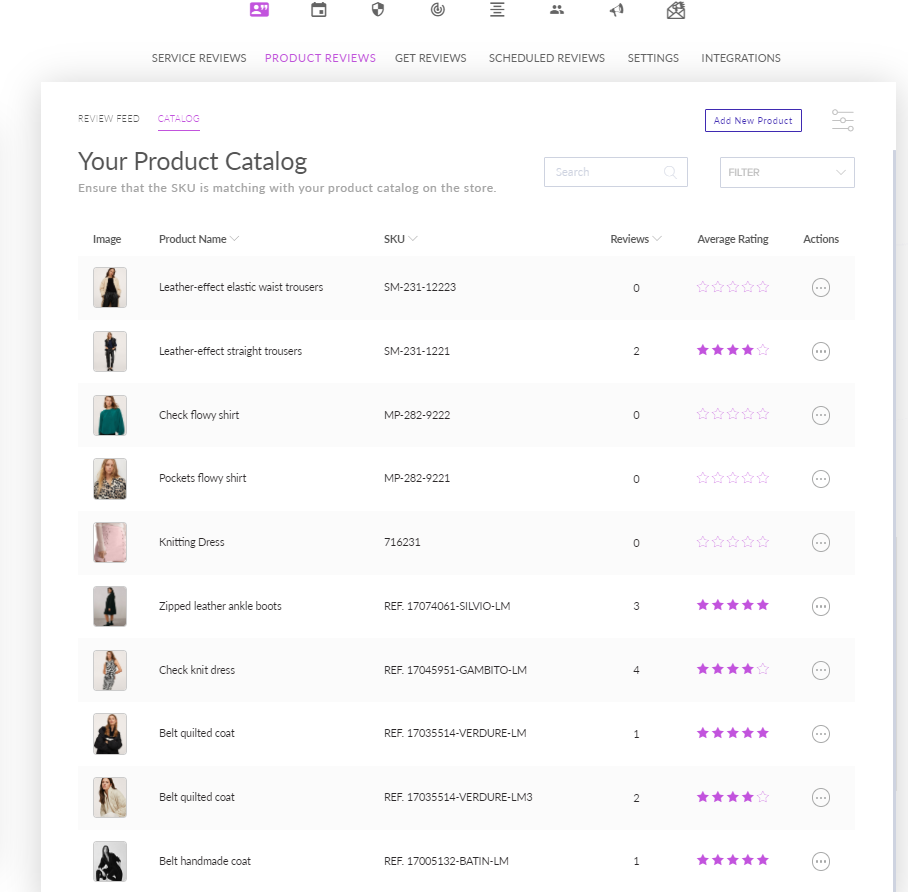908x892 pixels.
Task: Click the filter sliders icon beside Add New Product
Action: 843,120
